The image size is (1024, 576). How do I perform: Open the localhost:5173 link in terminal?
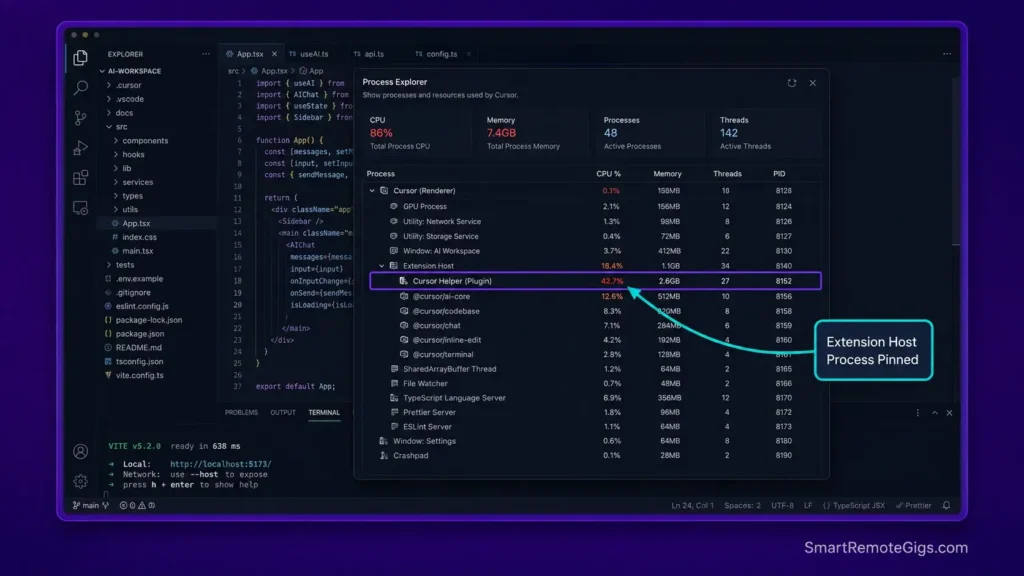[221, 464]
